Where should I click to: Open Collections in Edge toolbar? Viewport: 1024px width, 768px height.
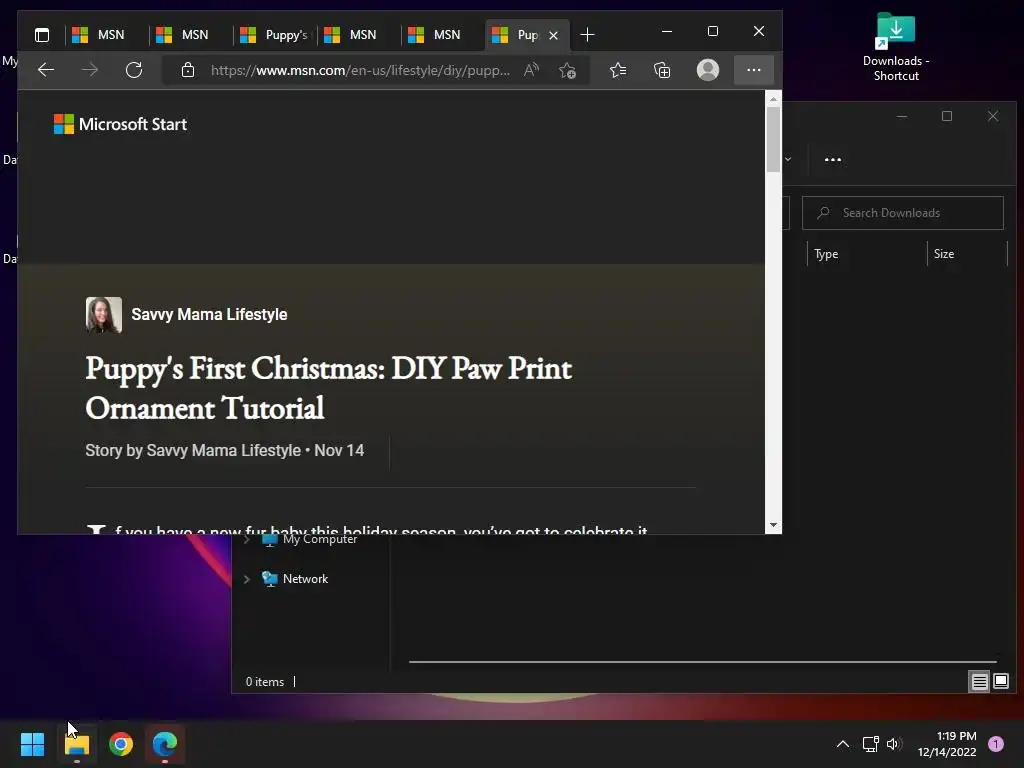pyautogui.click(x=662, y=70)
